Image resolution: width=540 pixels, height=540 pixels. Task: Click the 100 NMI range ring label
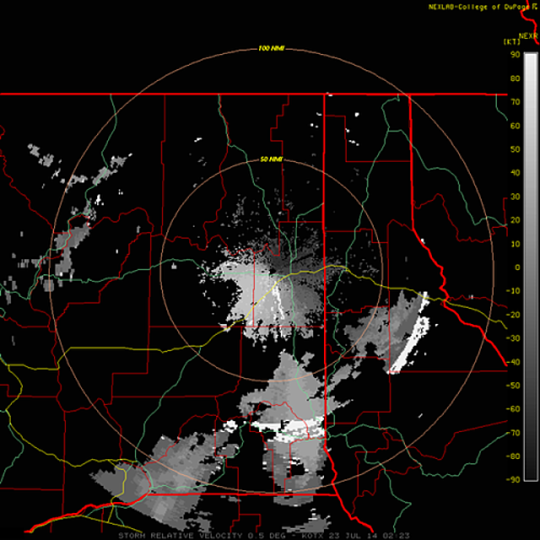271,49
